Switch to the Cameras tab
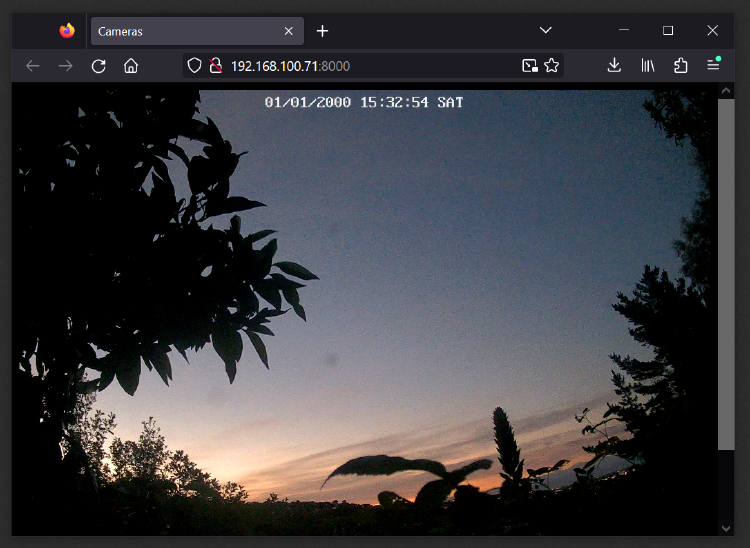Screen dimensions: 750x548 click(x=197, y=31)
